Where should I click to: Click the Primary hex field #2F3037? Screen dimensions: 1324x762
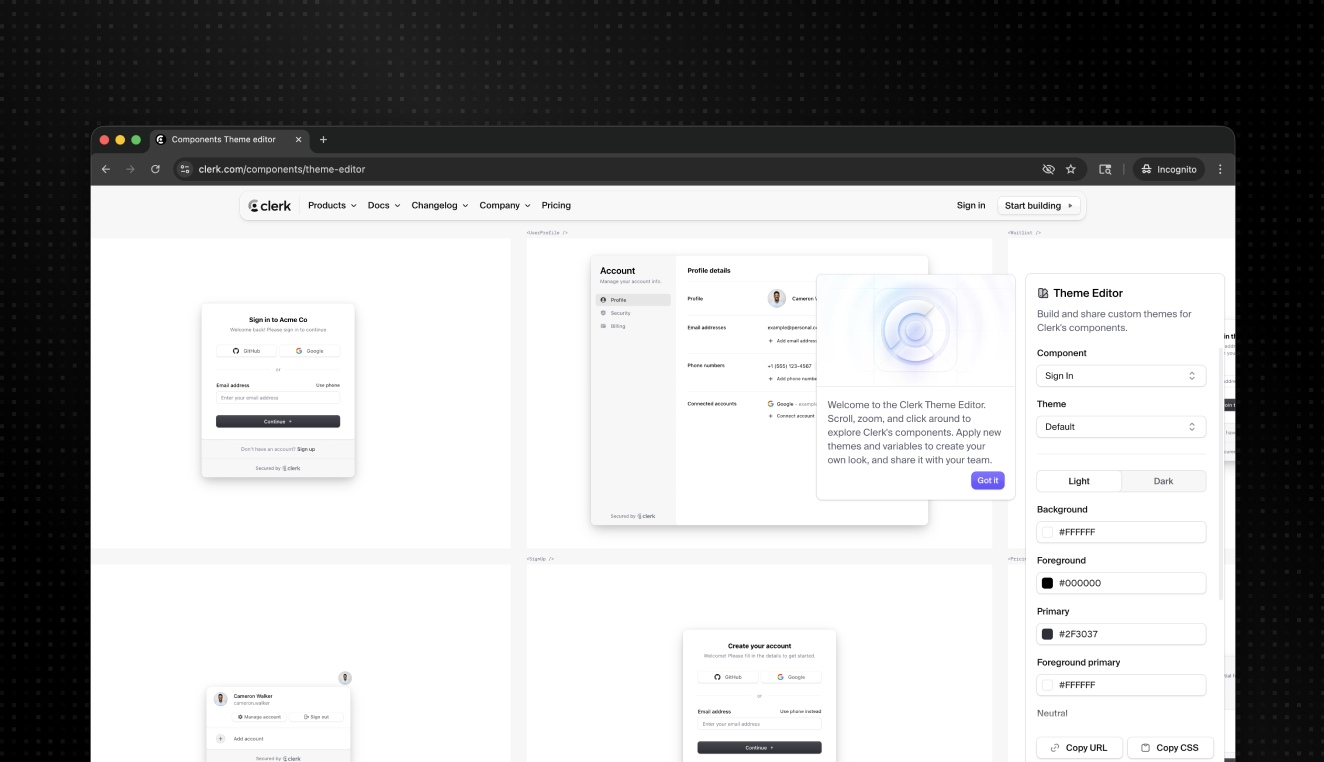[x=1121, y=634]
